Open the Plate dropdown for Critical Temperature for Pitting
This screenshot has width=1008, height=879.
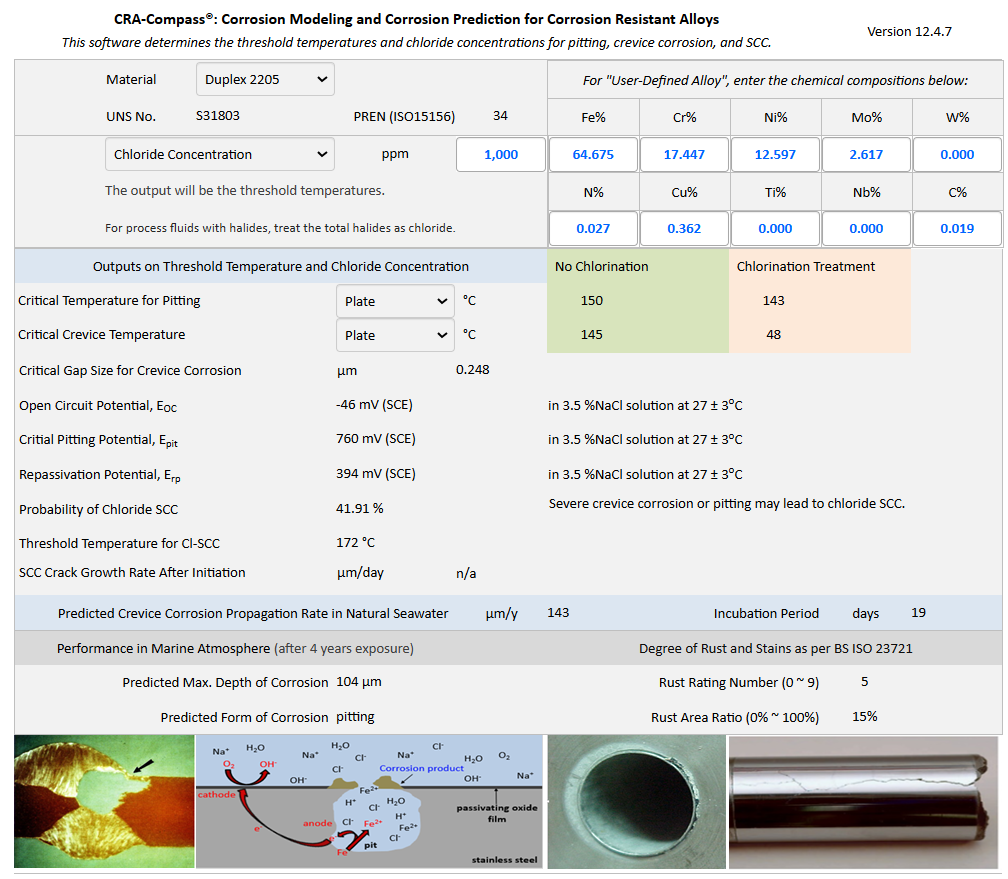click(395, 301)
